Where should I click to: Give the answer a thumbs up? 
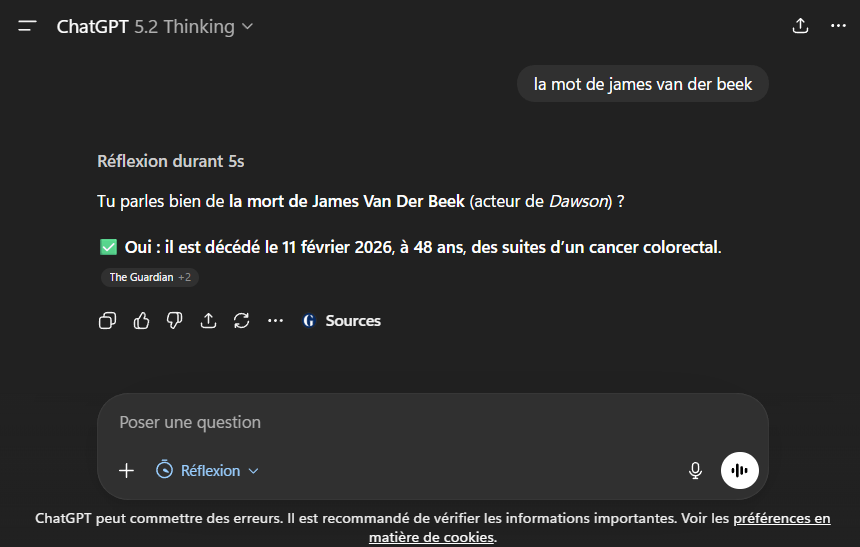pos(142,320)
